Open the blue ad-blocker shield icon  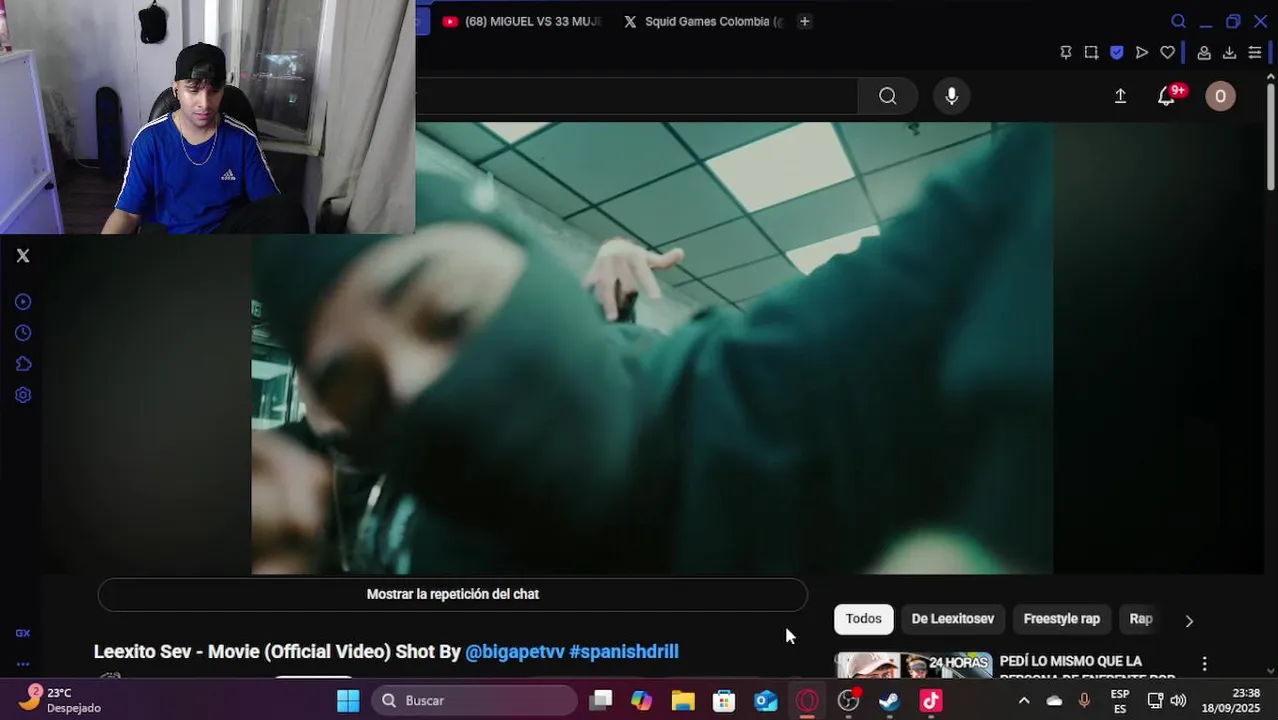click(x=1117, y=53)
